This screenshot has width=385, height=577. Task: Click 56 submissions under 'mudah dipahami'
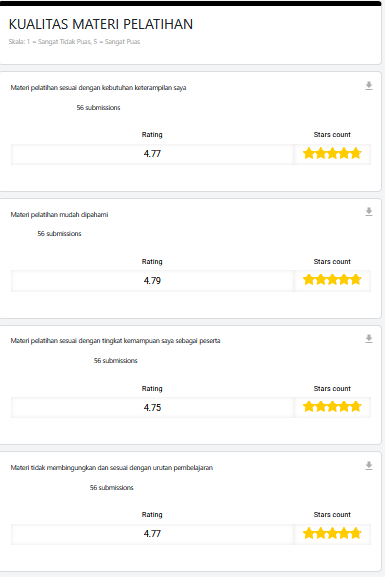pyautogui.click(x=59, y=234)
